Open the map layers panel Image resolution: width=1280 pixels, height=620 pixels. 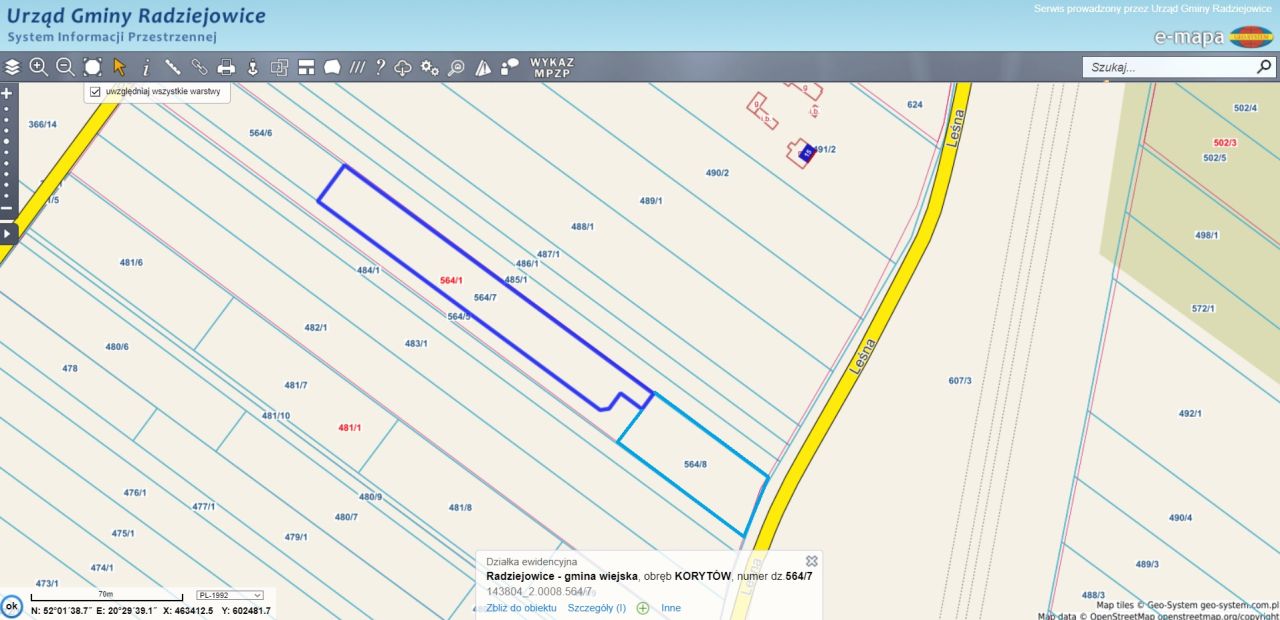12,67
